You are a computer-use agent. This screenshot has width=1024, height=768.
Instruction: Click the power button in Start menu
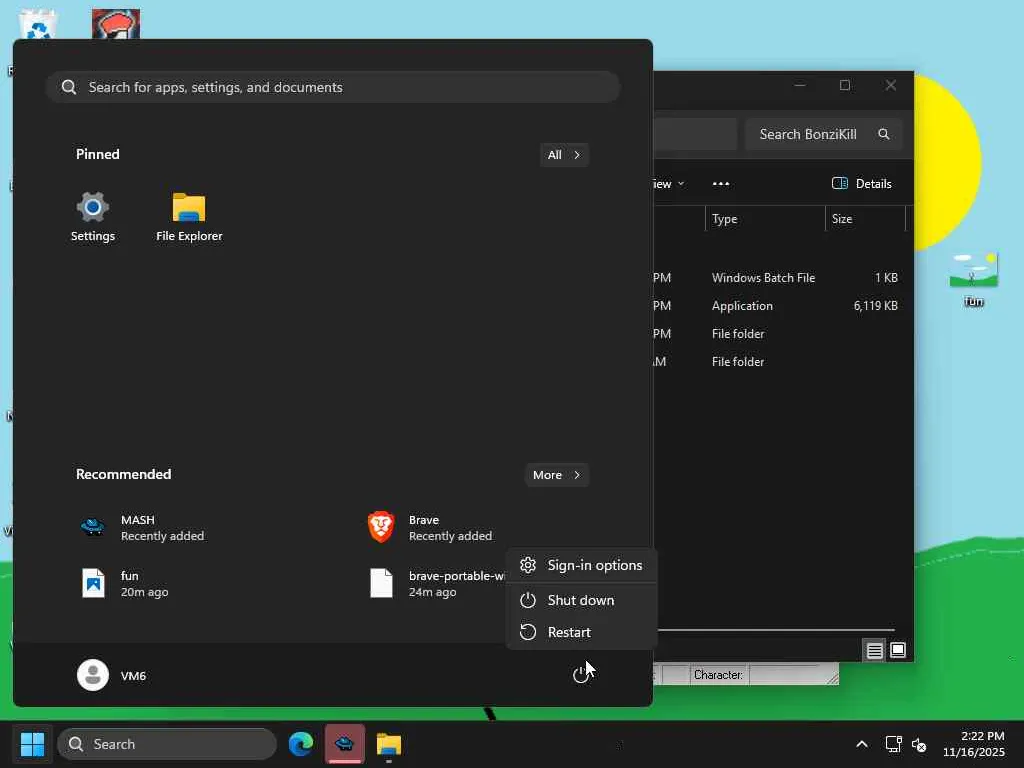(581, 675)
